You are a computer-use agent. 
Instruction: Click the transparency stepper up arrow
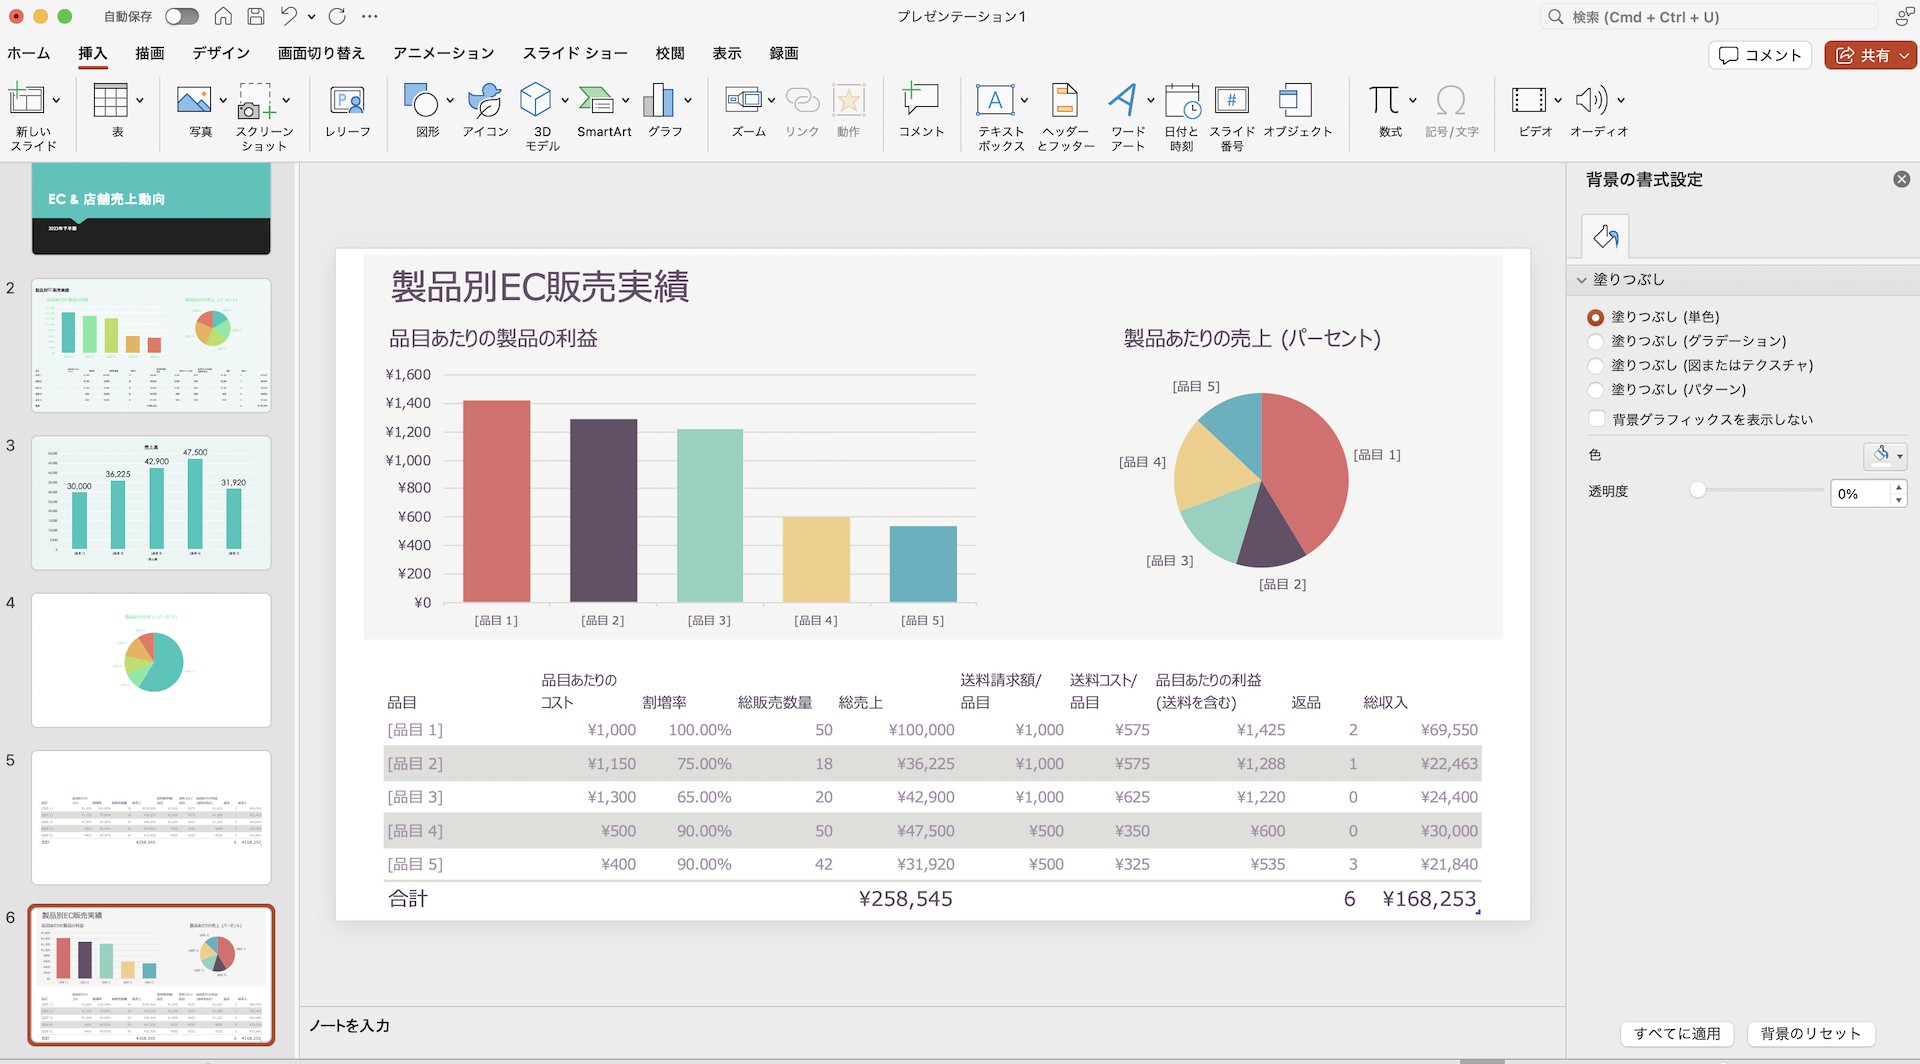(x=1898, y=487)
